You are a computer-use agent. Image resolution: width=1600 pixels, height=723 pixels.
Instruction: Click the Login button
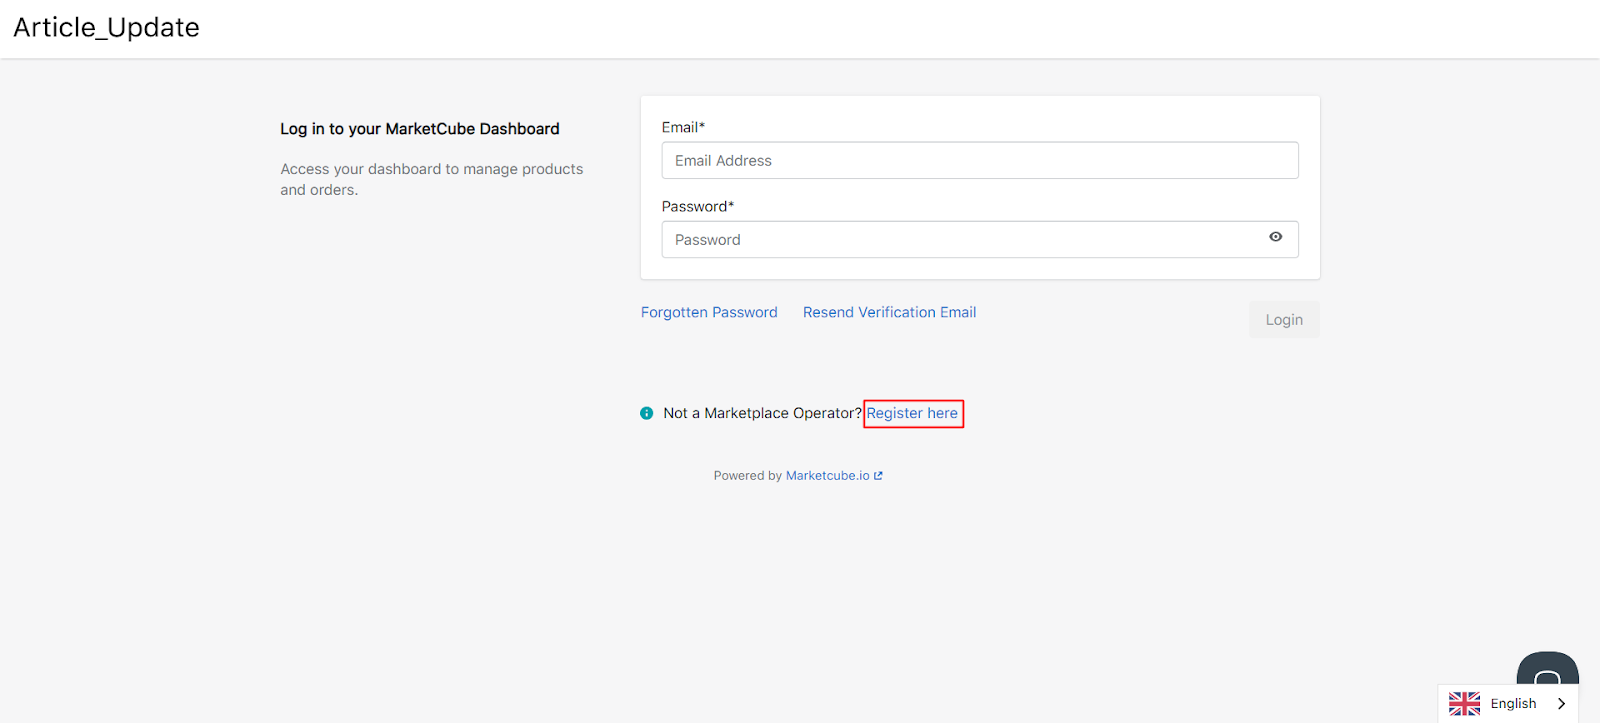(1284, 320)
